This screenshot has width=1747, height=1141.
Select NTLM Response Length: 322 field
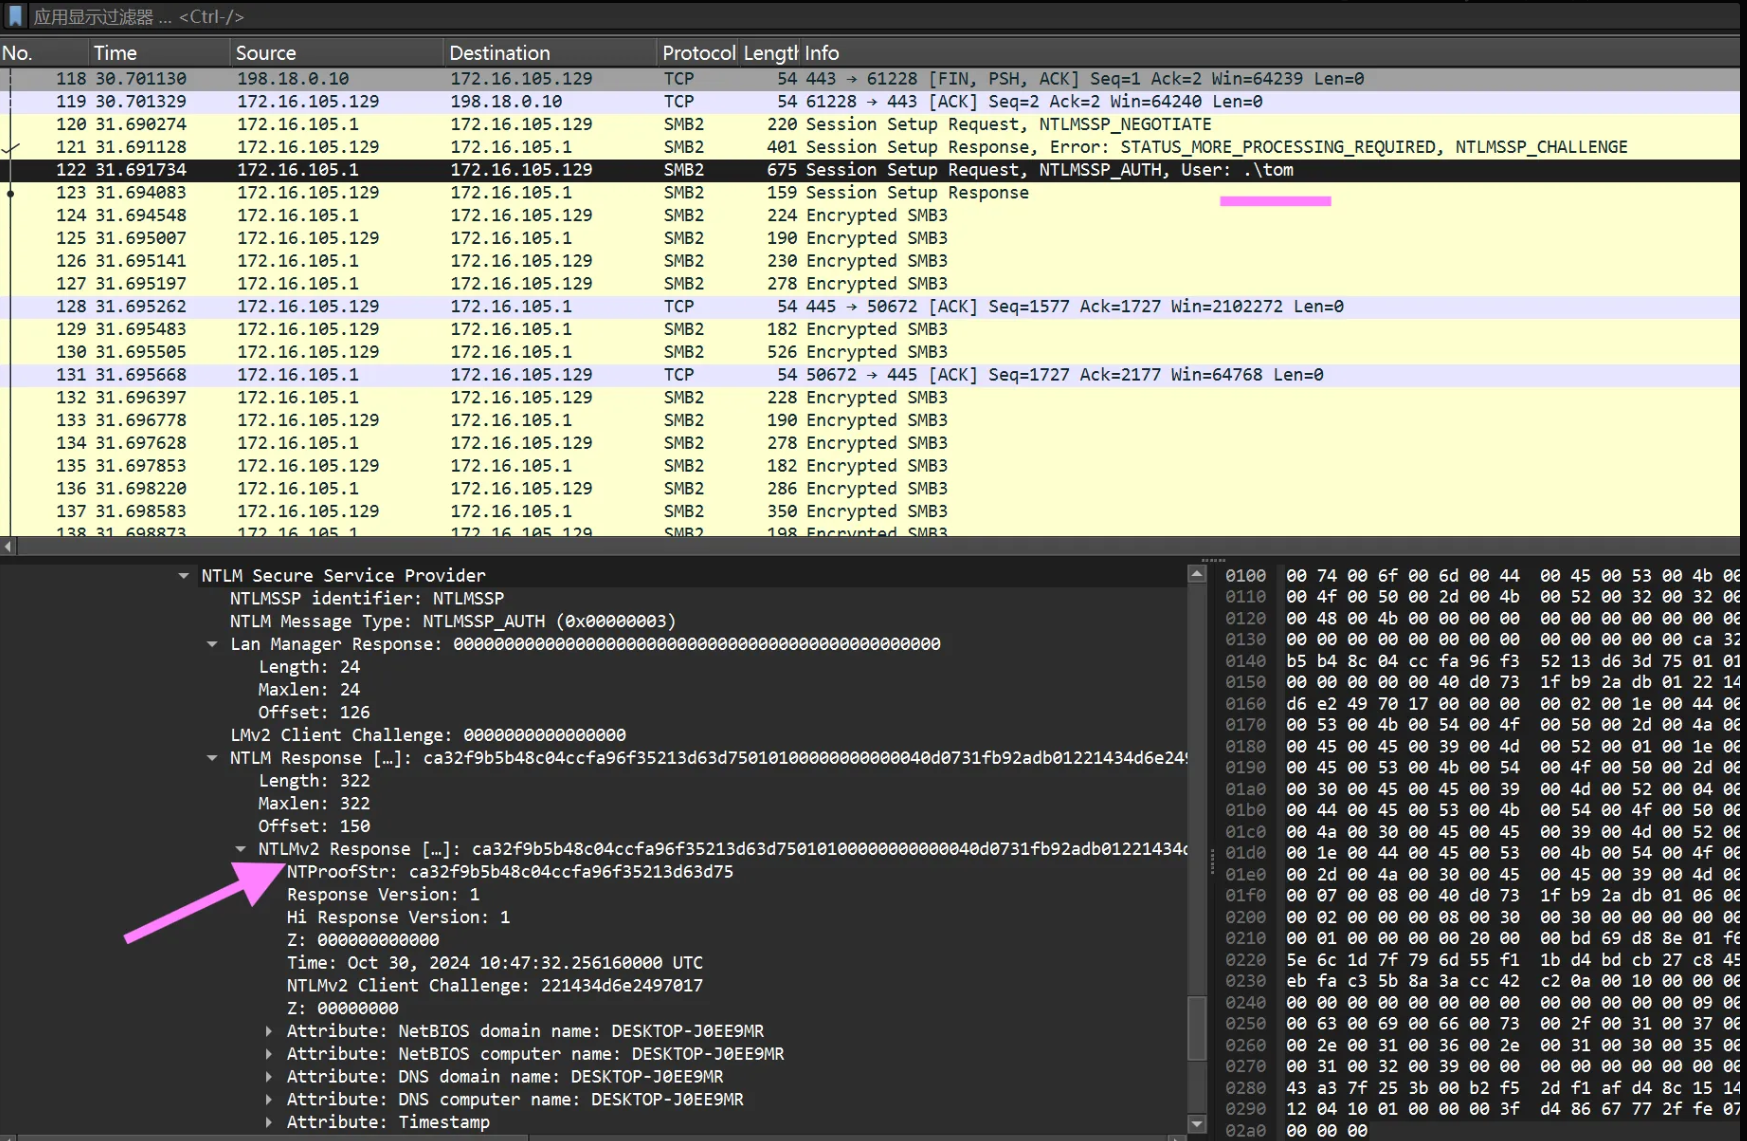tap(314, 781)
